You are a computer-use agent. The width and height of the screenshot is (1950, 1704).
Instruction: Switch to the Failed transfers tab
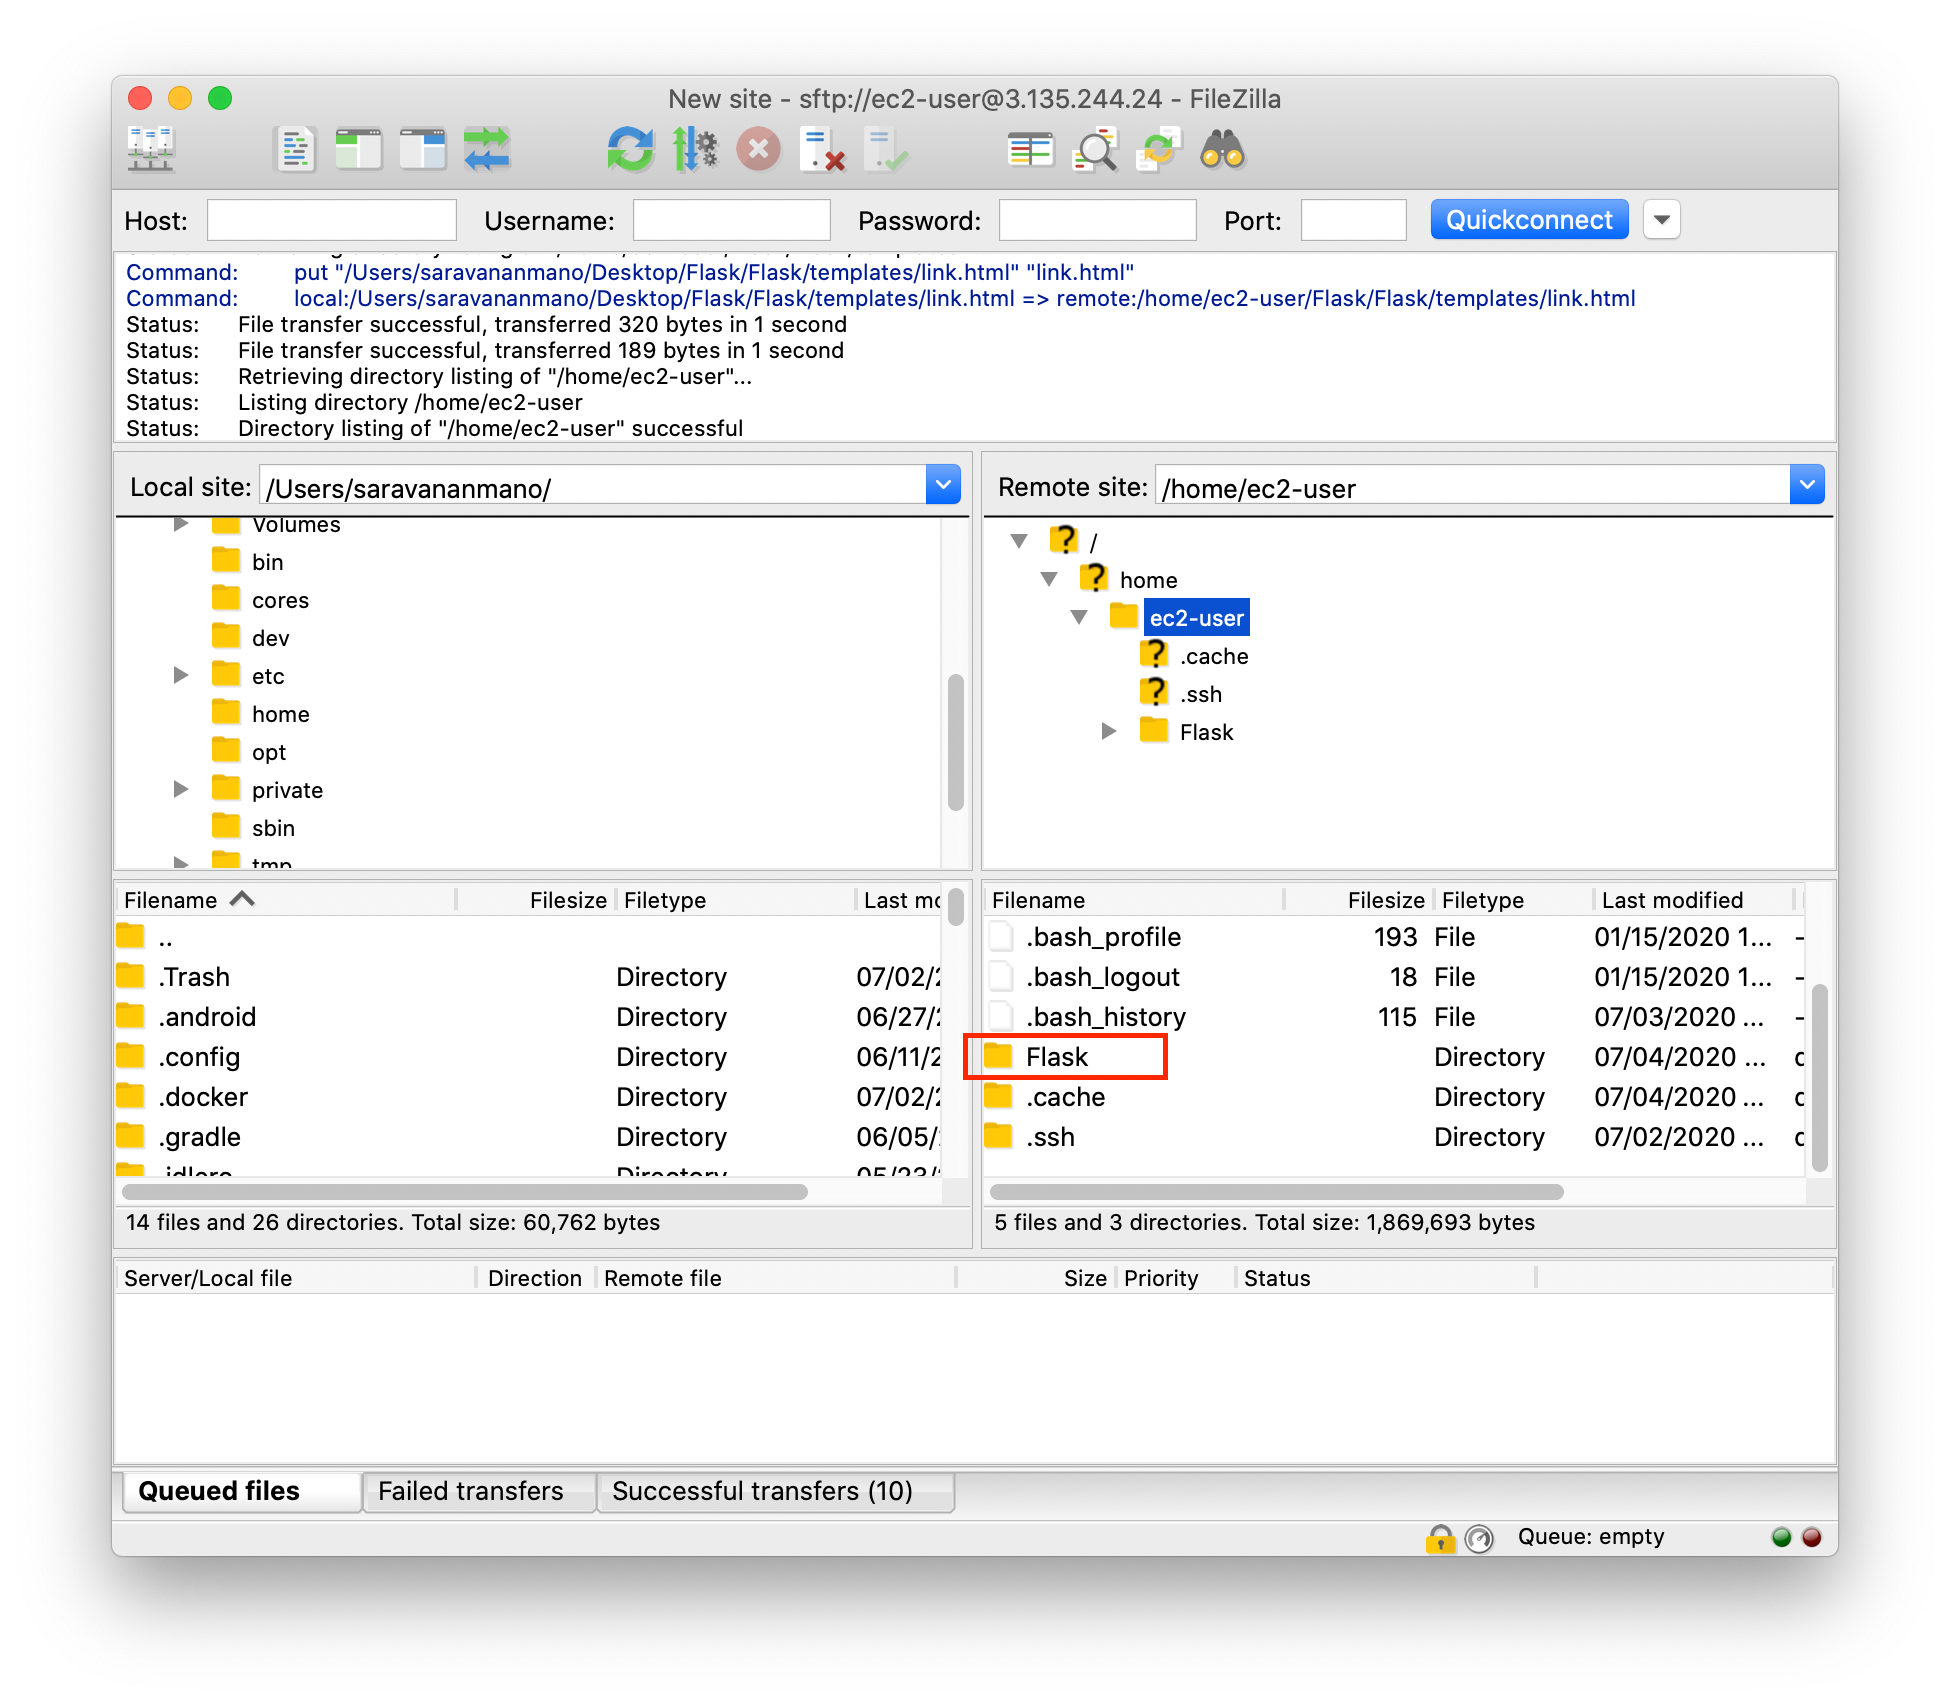pyautogui.click(x=471, y=1491)
